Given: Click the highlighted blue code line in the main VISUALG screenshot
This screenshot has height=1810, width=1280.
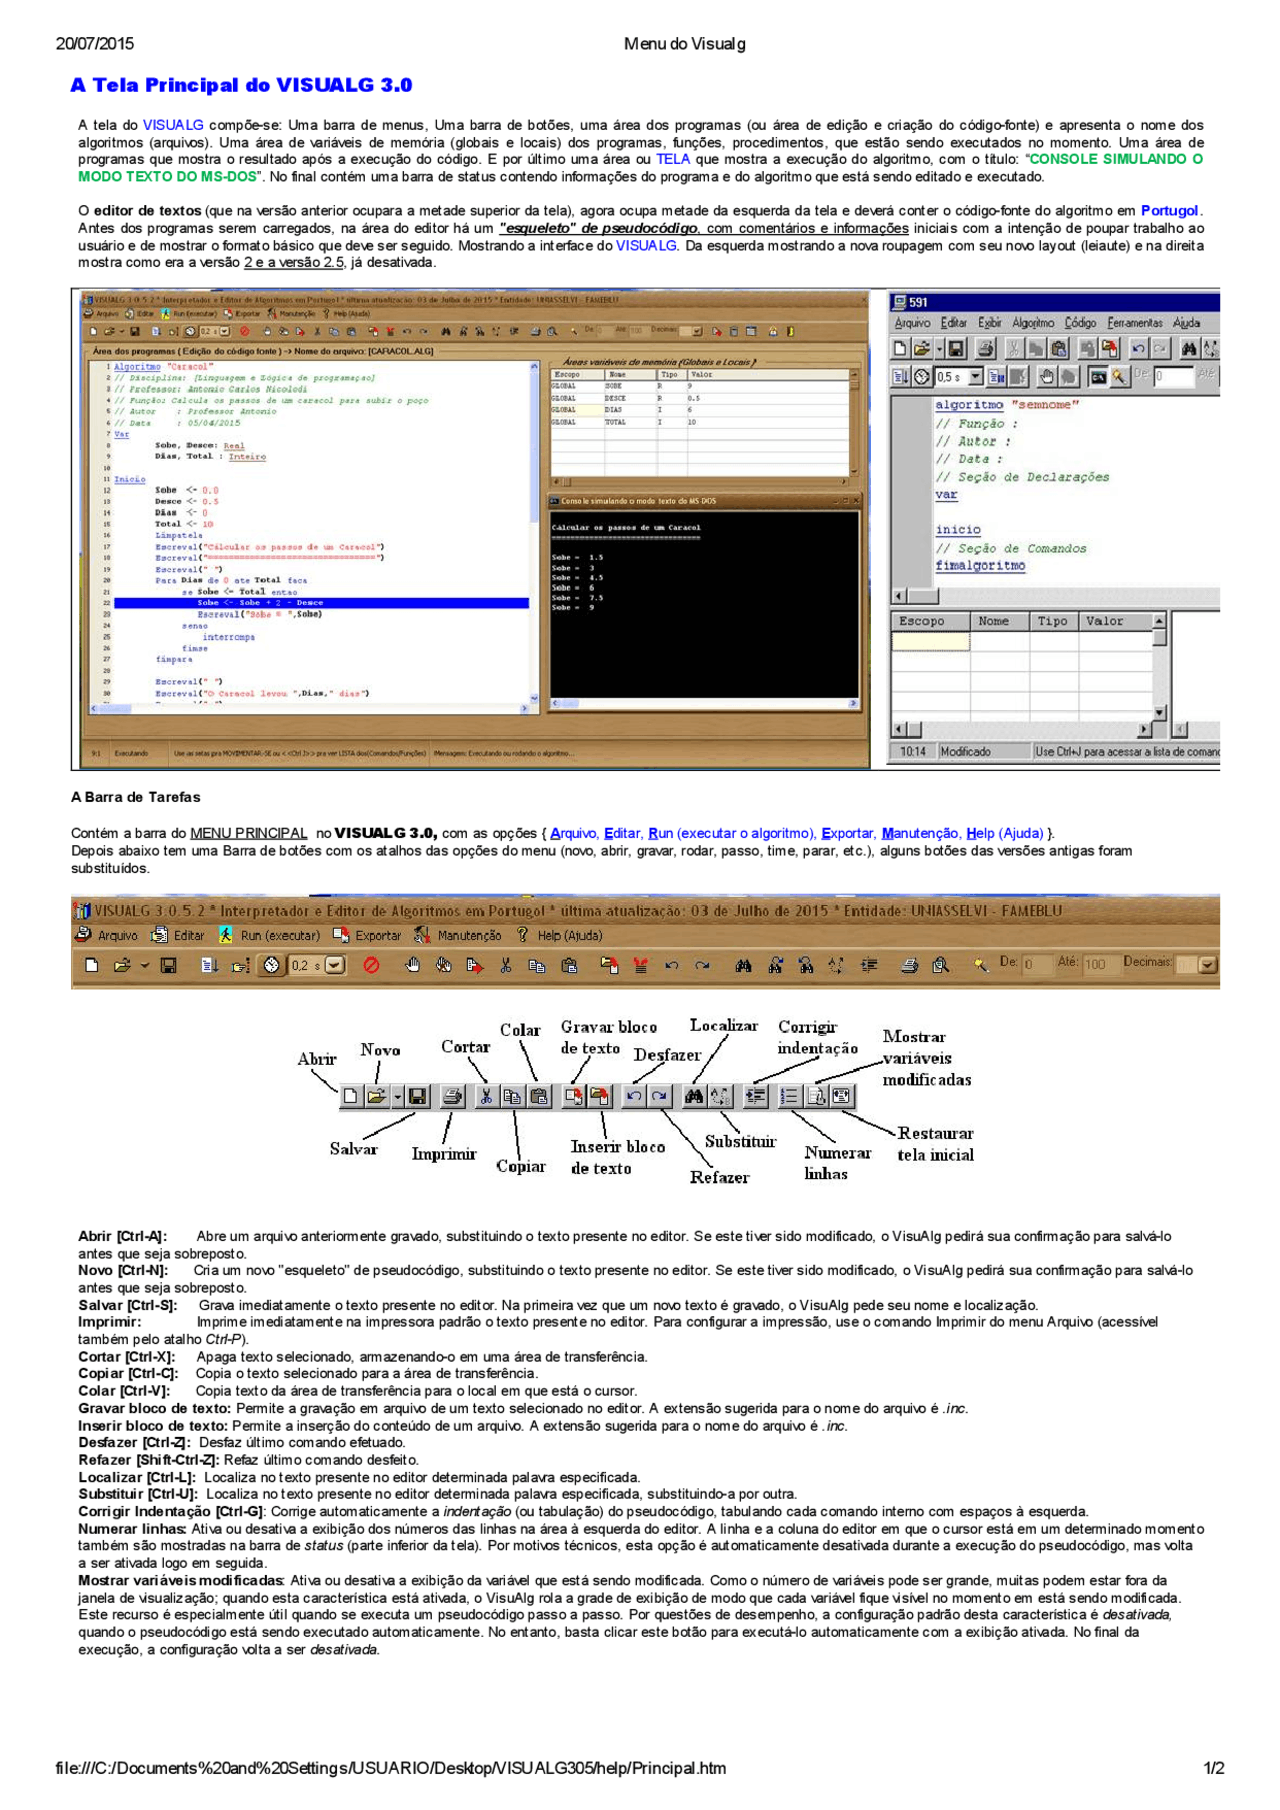Looking at the screenshot, I should click(321, 603).
